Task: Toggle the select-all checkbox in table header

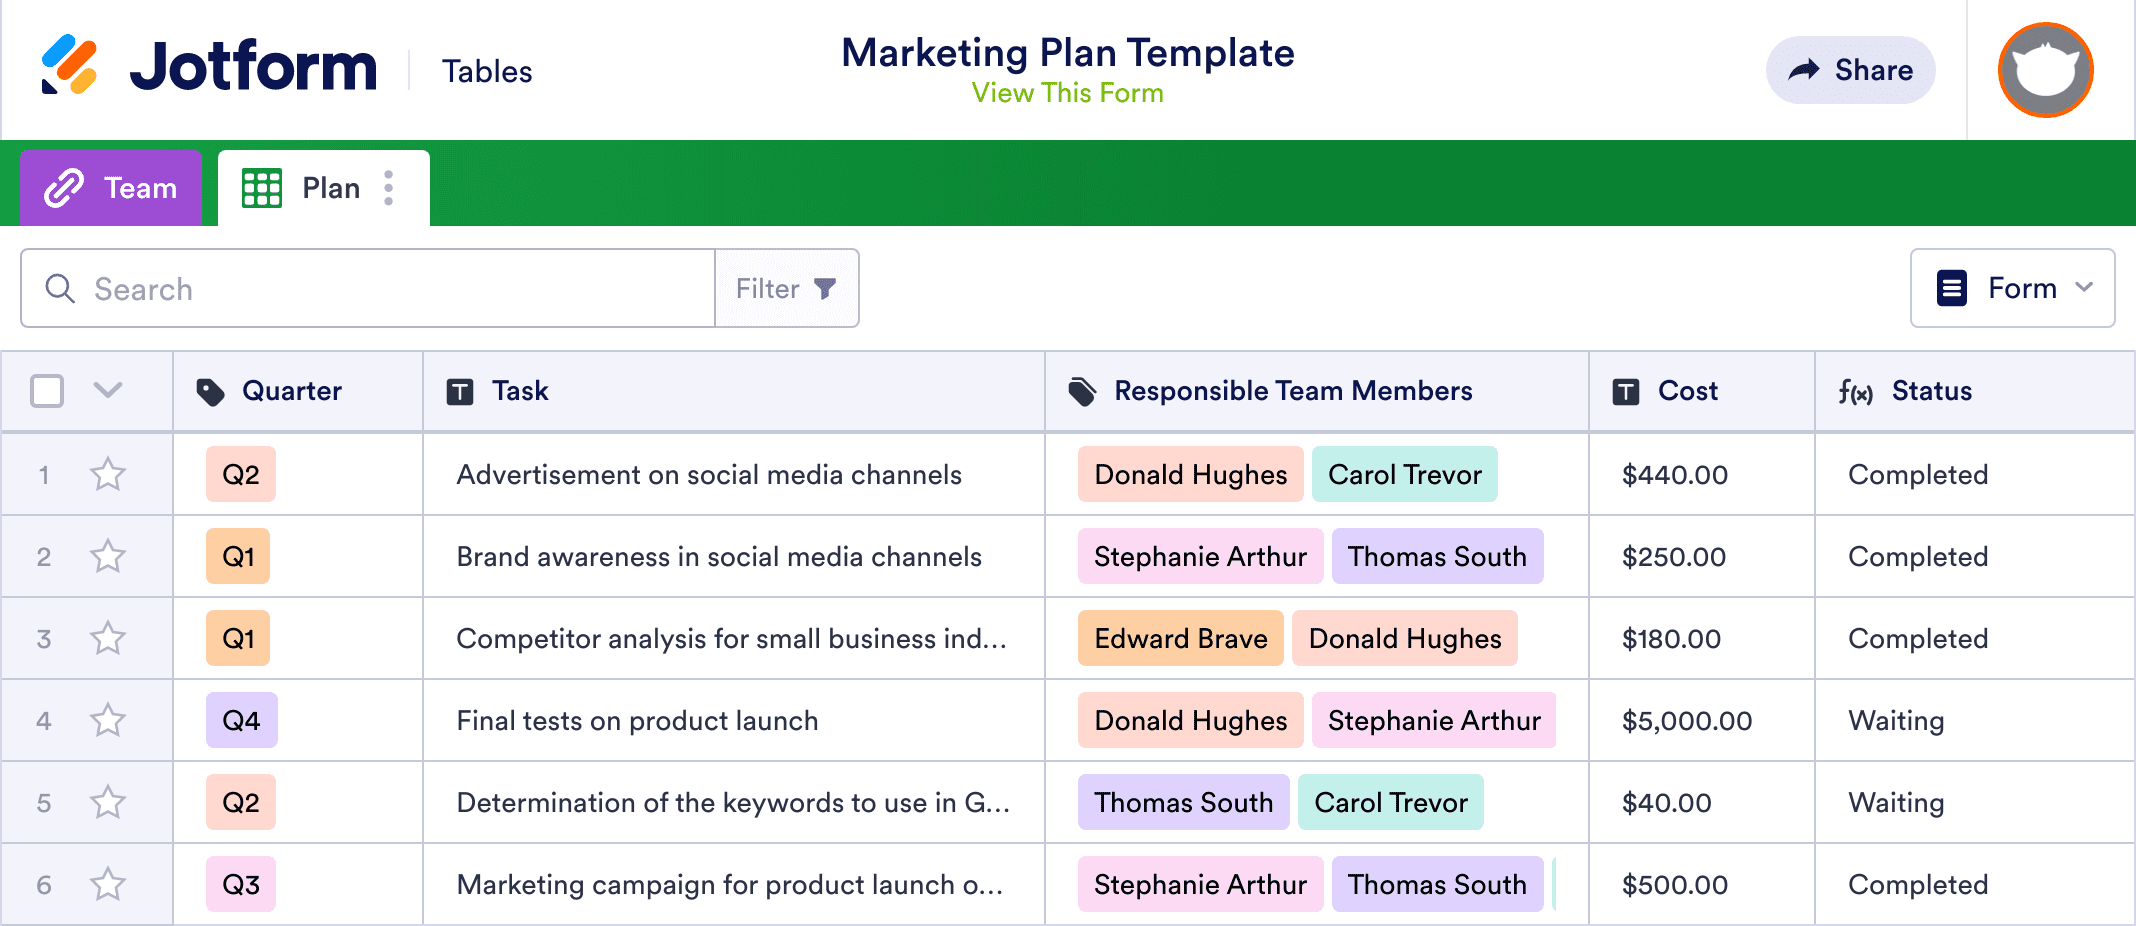Action: 47,391
